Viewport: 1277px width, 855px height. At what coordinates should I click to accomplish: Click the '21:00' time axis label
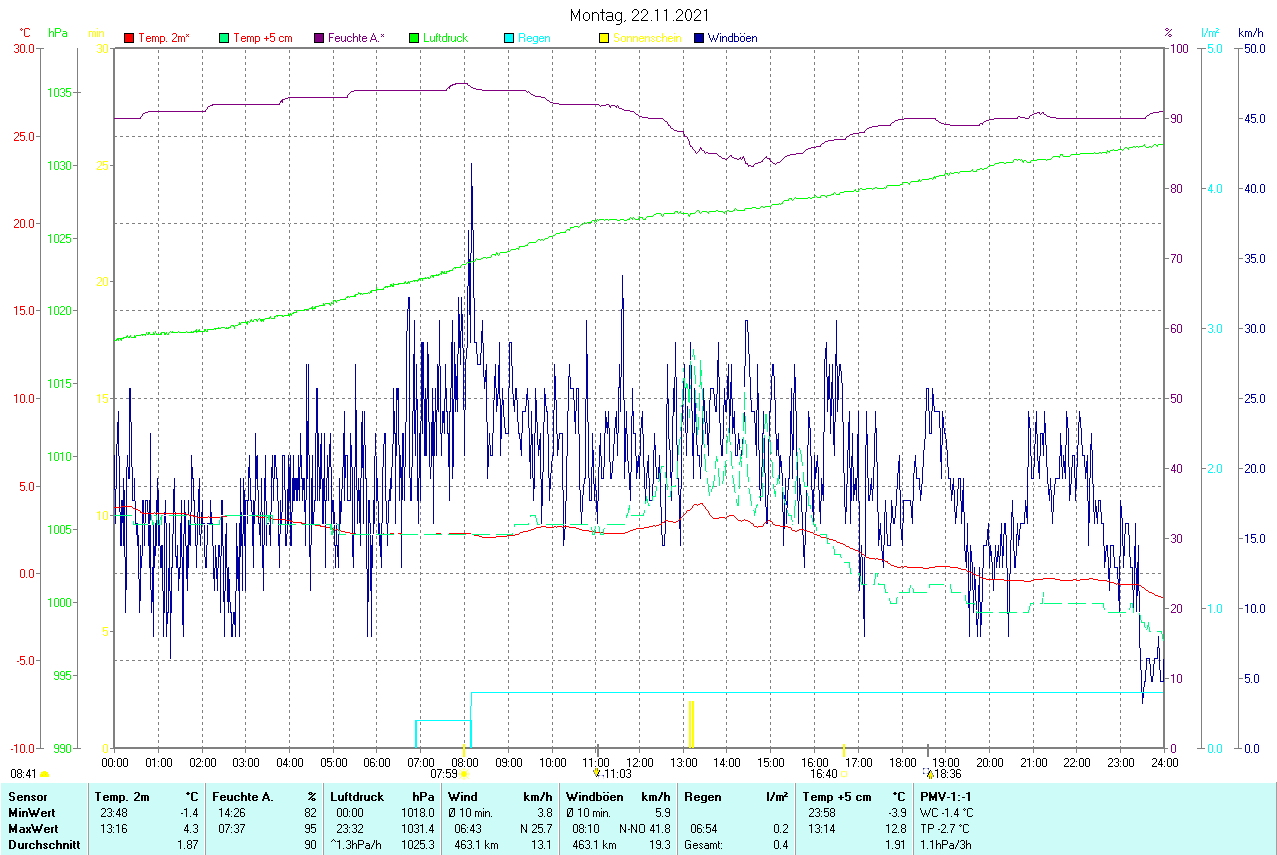pos(1033,762)
